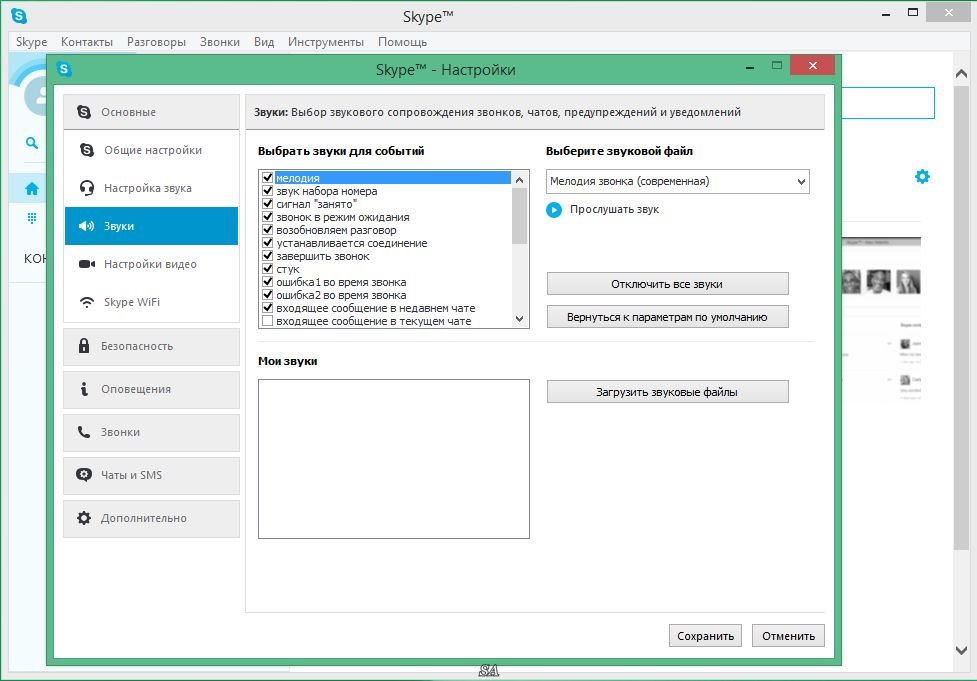Viewport: 977px width, 681px height.
Task: Cancel changes with Отменить
Action: click(x=788, y=636)
